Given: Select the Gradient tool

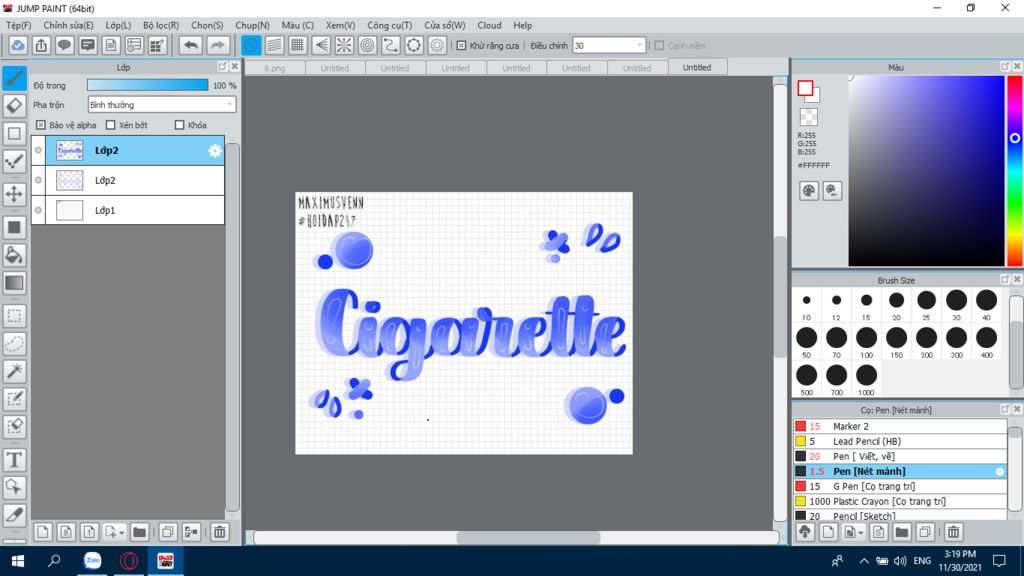Looking at the screenshot, I should click(x=14, y=283).
